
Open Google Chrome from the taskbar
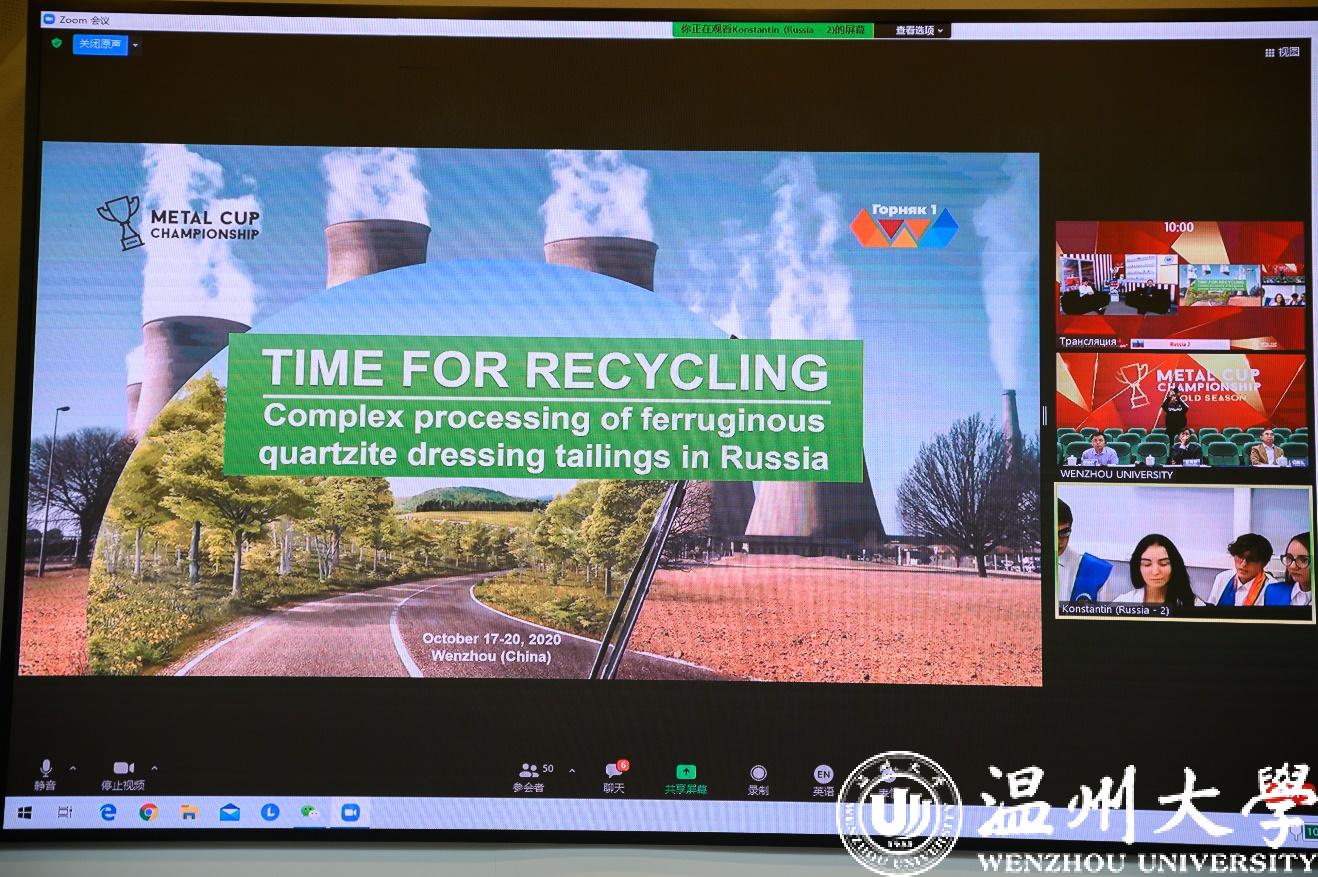(x=148, y=812)
